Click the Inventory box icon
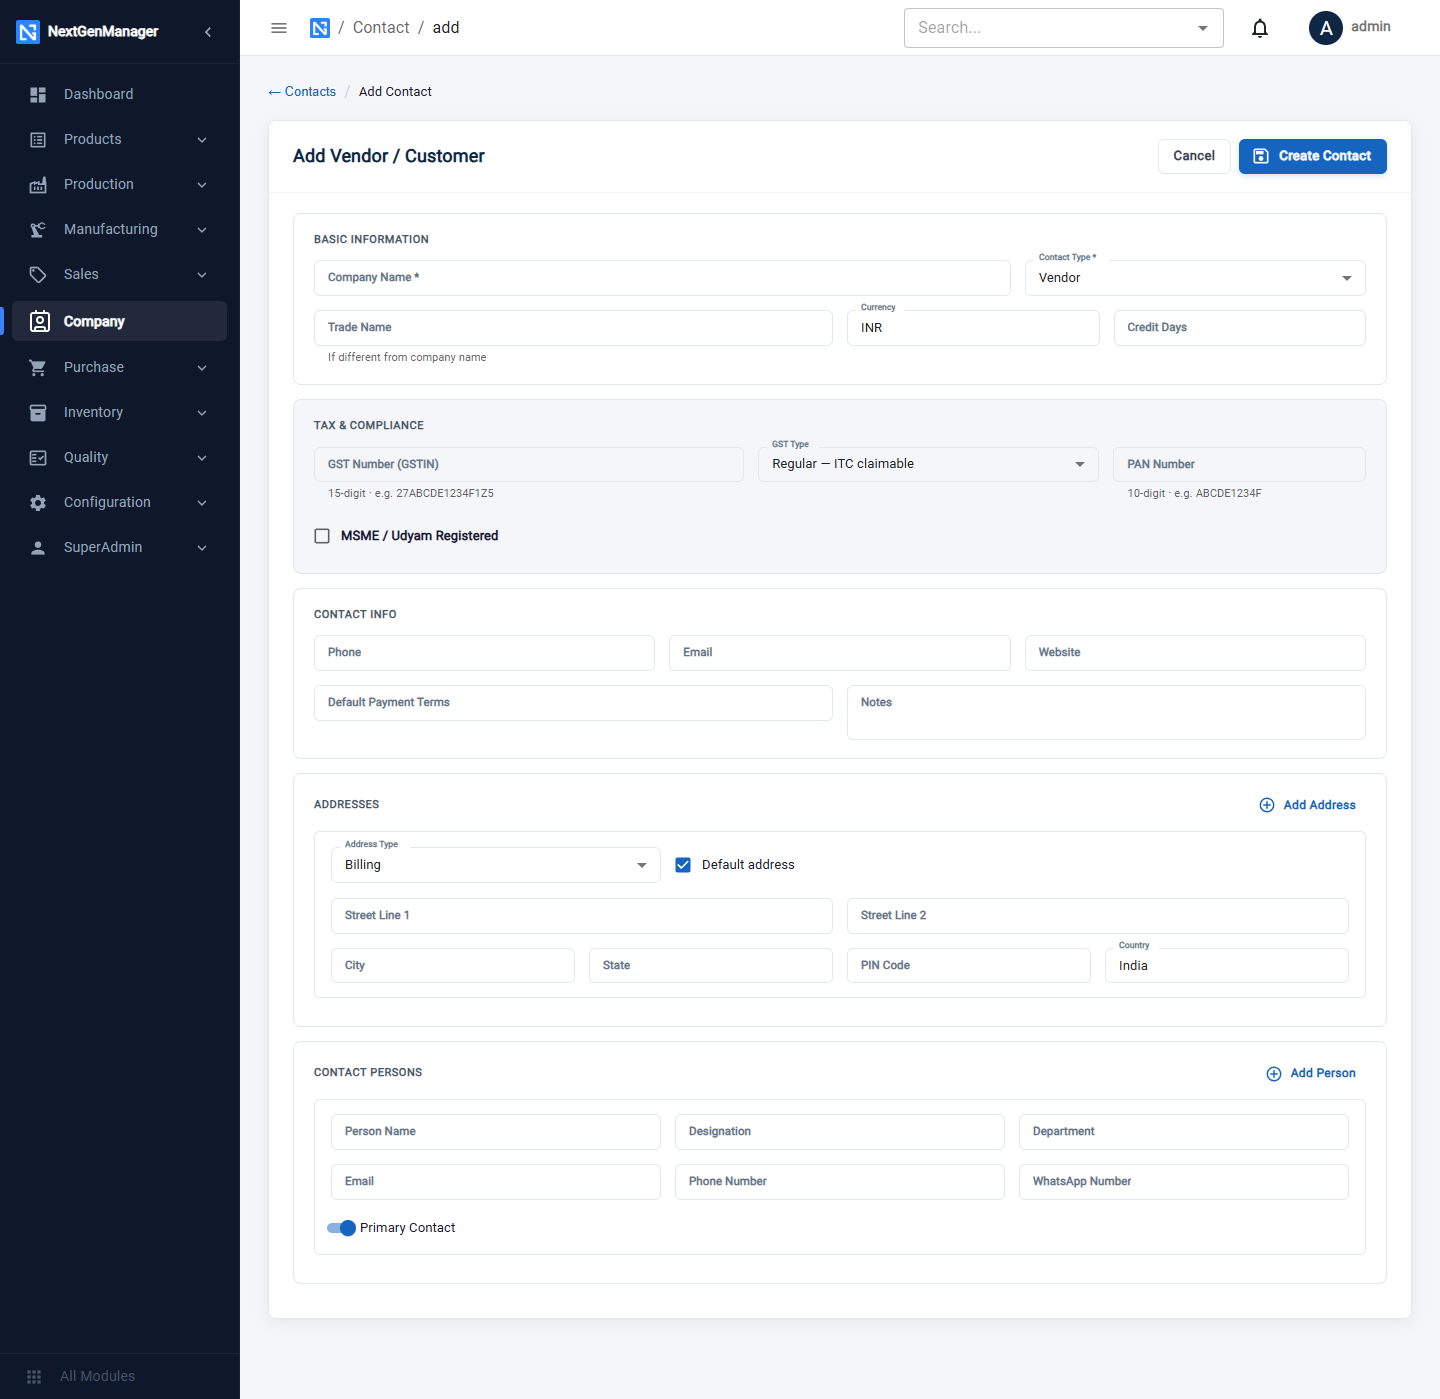 [x=38, y=412]
